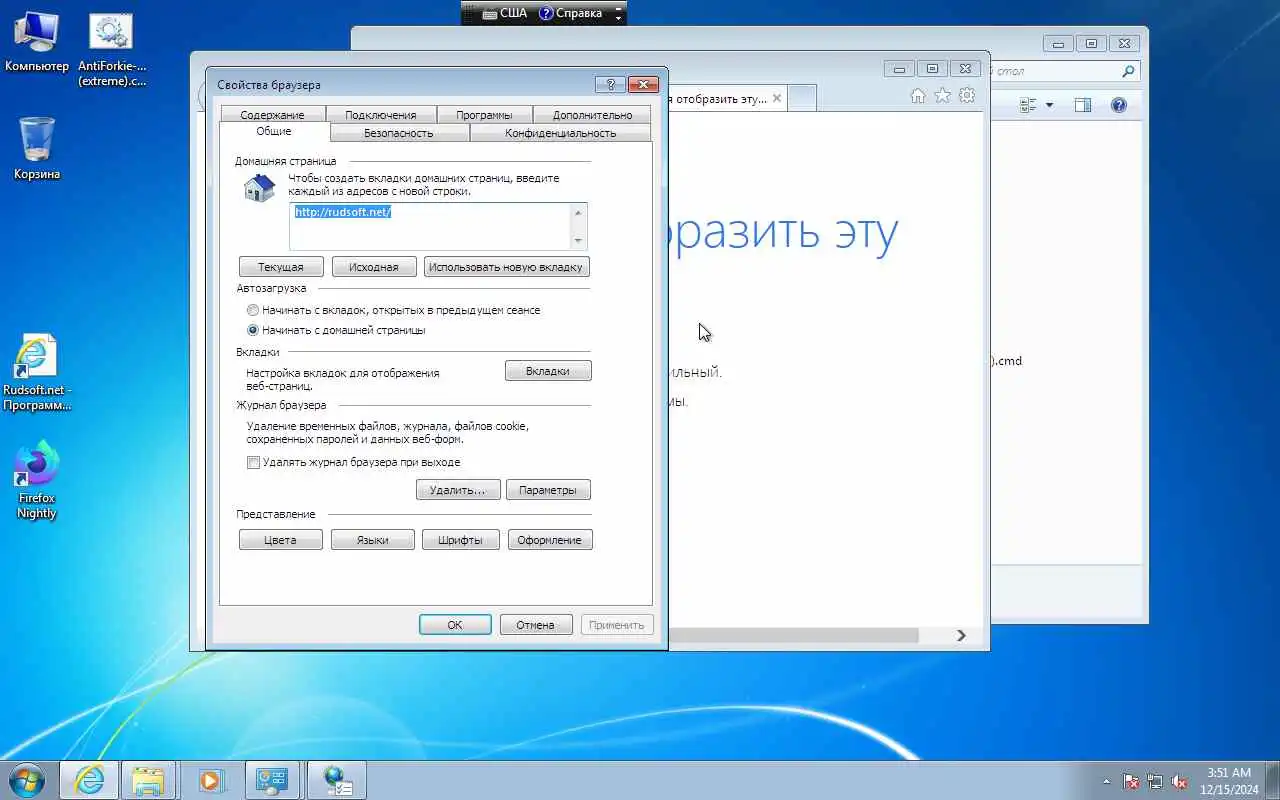The width and height of the screenshot is (1280, 800).
Task: Click the IE horizontal scrollbar right arrow
Action: (961, 636)
